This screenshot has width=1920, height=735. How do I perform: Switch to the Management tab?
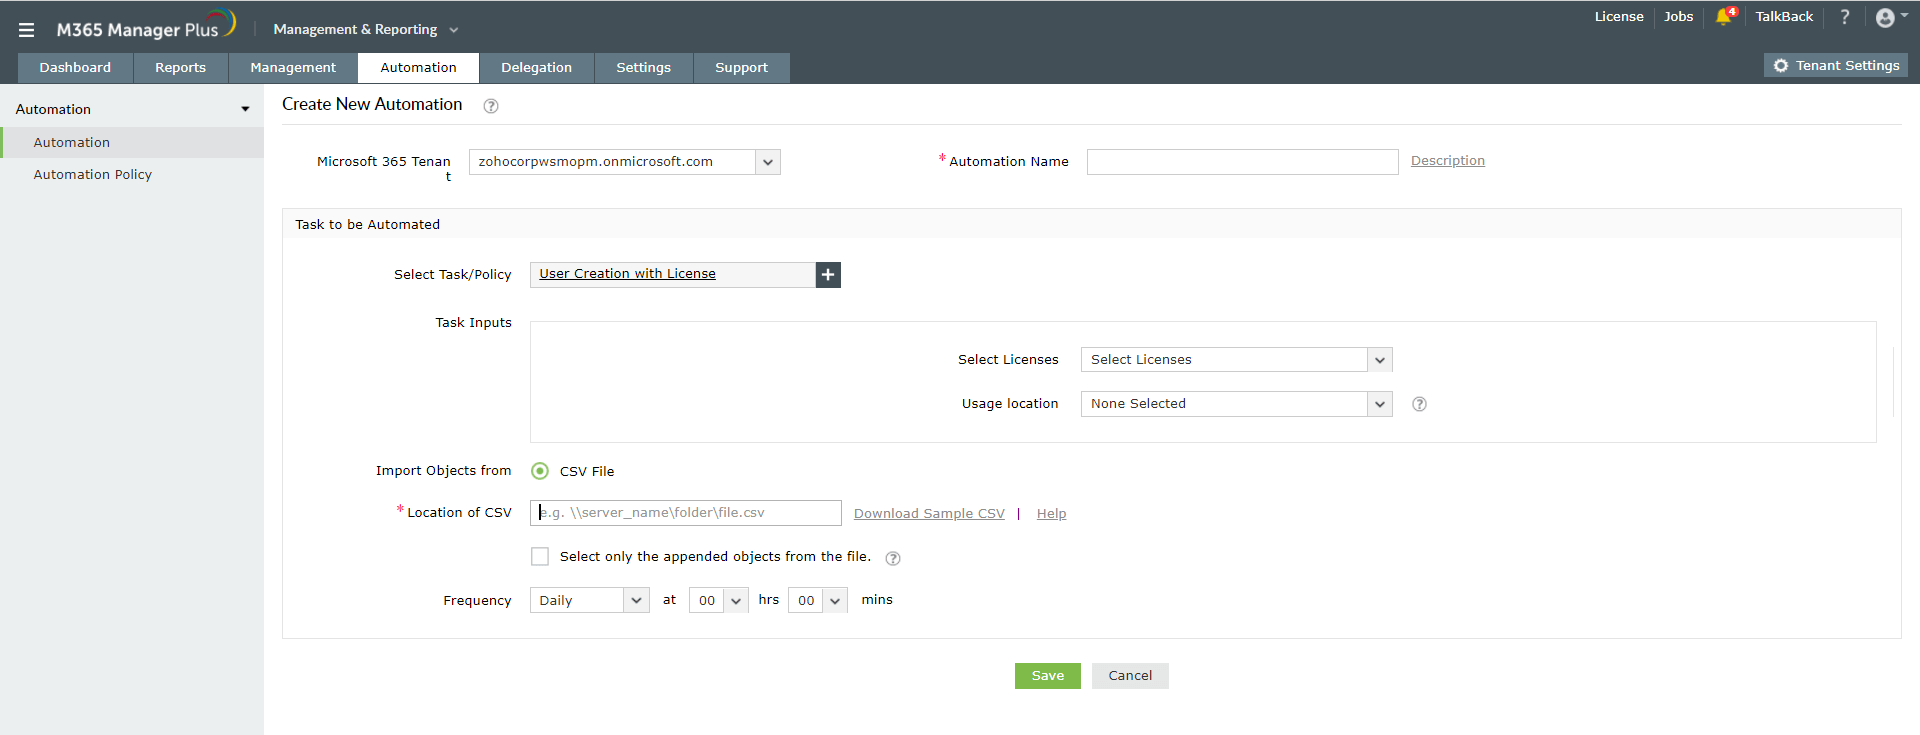click(293, 68)
